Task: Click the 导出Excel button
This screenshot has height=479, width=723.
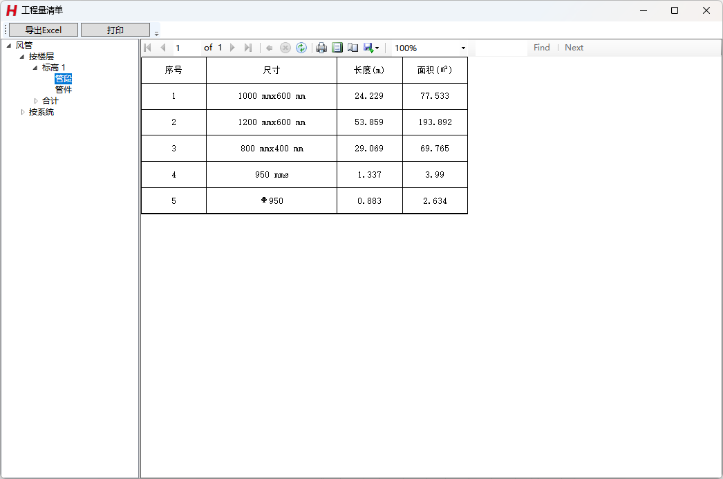Action: pyautogui.click(x=43, y=30)
